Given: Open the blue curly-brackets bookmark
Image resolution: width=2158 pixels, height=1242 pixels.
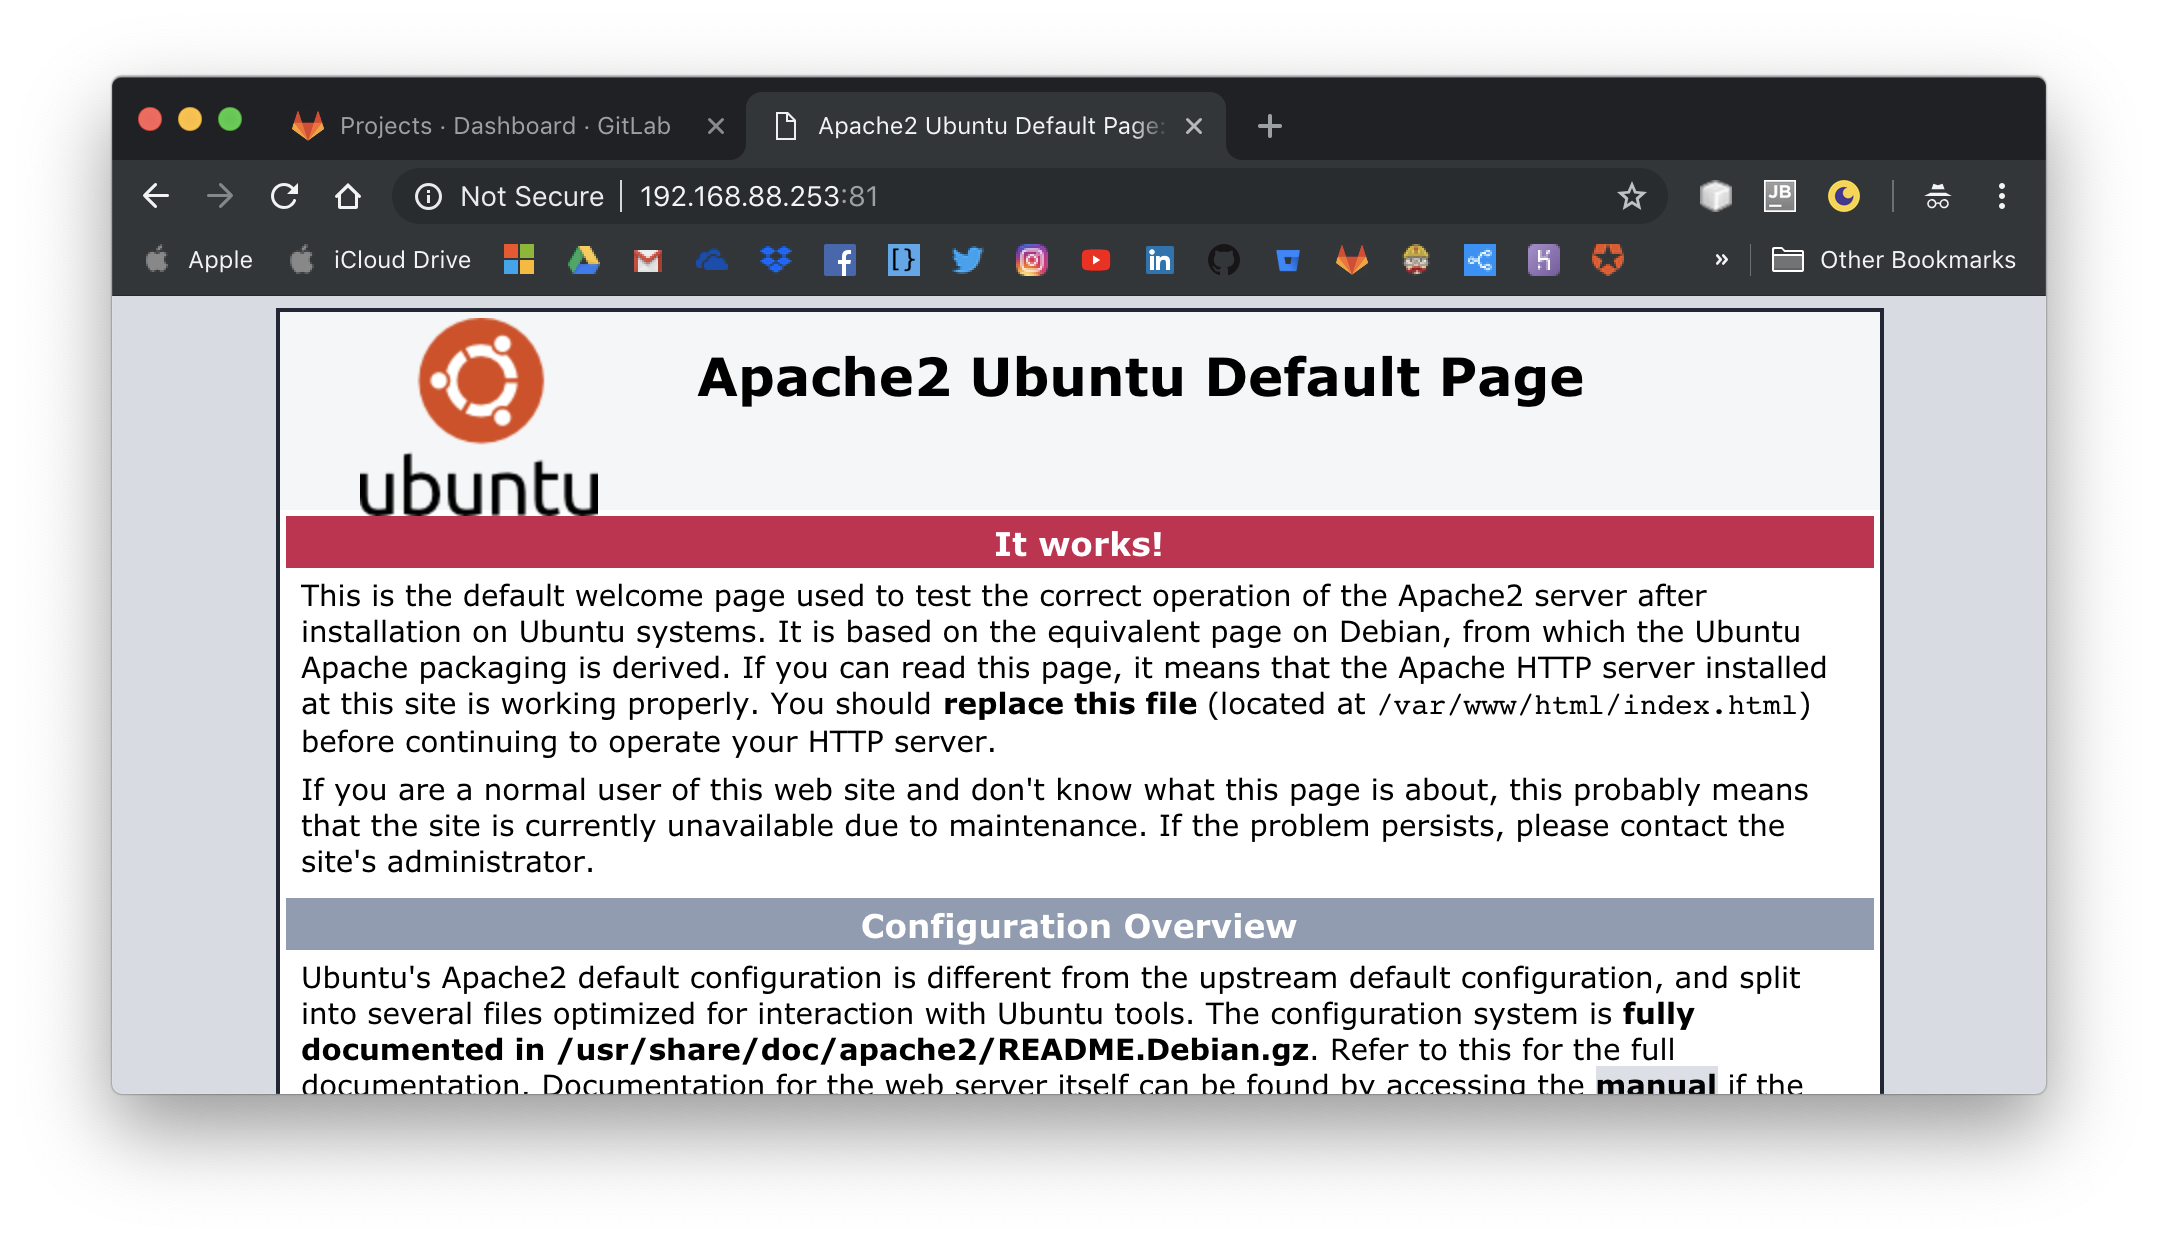Looking at the screenshot, I should [x=904, y=260].
